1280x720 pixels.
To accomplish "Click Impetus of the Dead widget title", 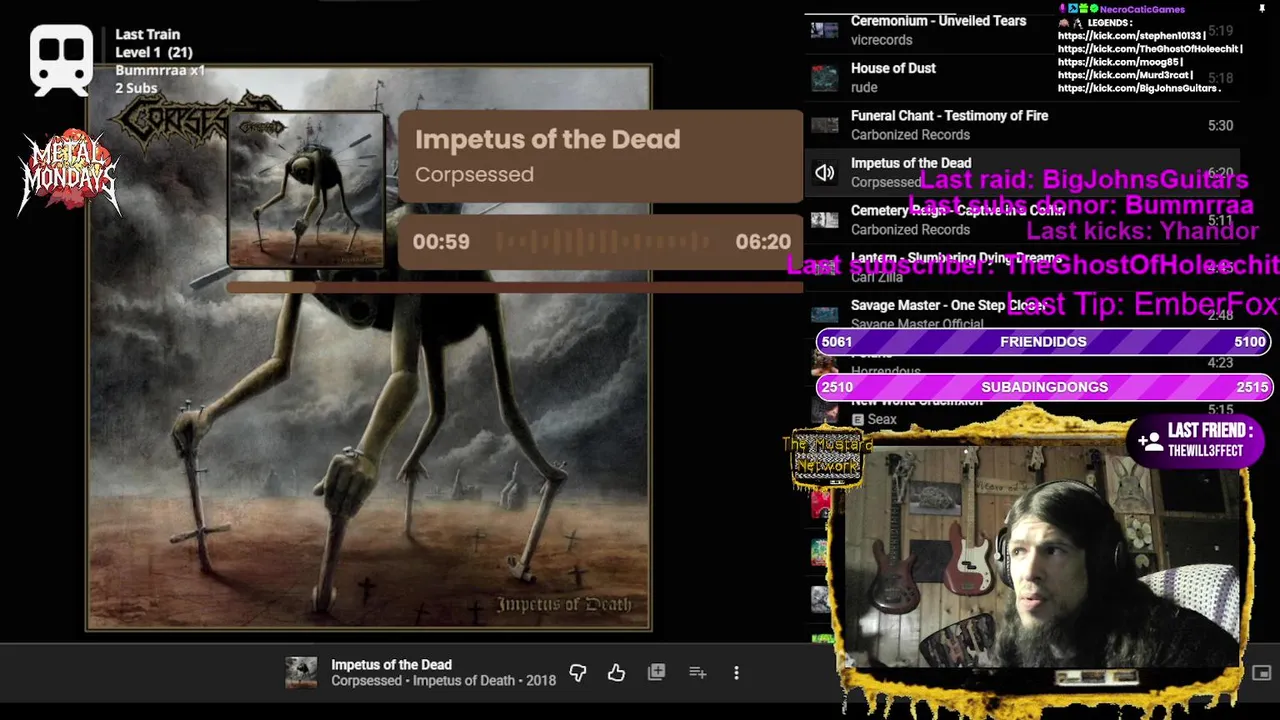I will click(547, 139).
